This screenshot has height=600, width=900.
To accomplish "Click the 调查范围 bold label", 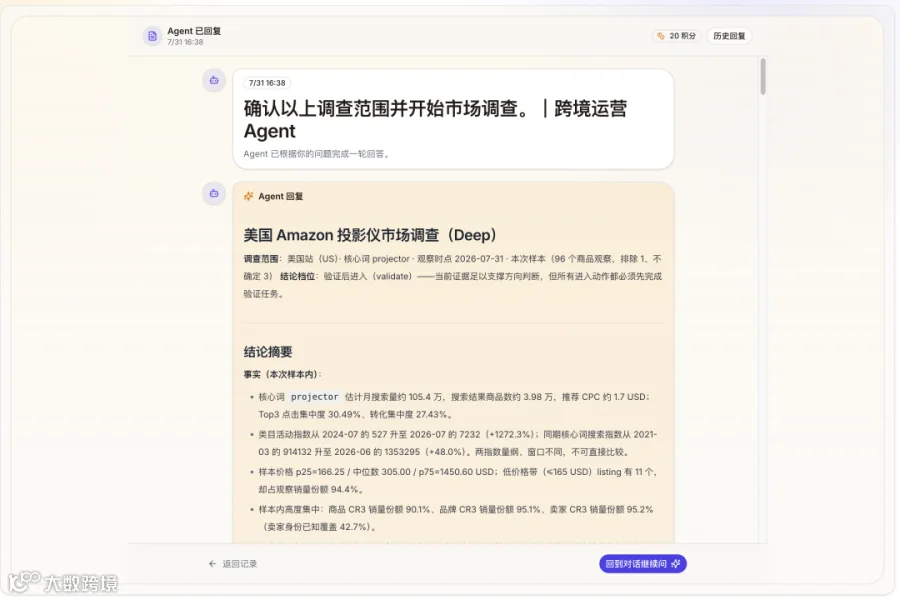I will pos(261,259).
